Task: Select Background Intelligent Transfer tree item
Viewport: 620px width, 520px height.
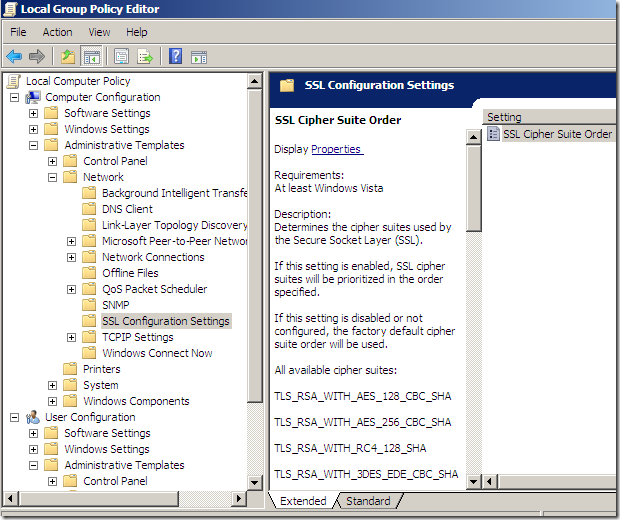Action: [174, 193]
